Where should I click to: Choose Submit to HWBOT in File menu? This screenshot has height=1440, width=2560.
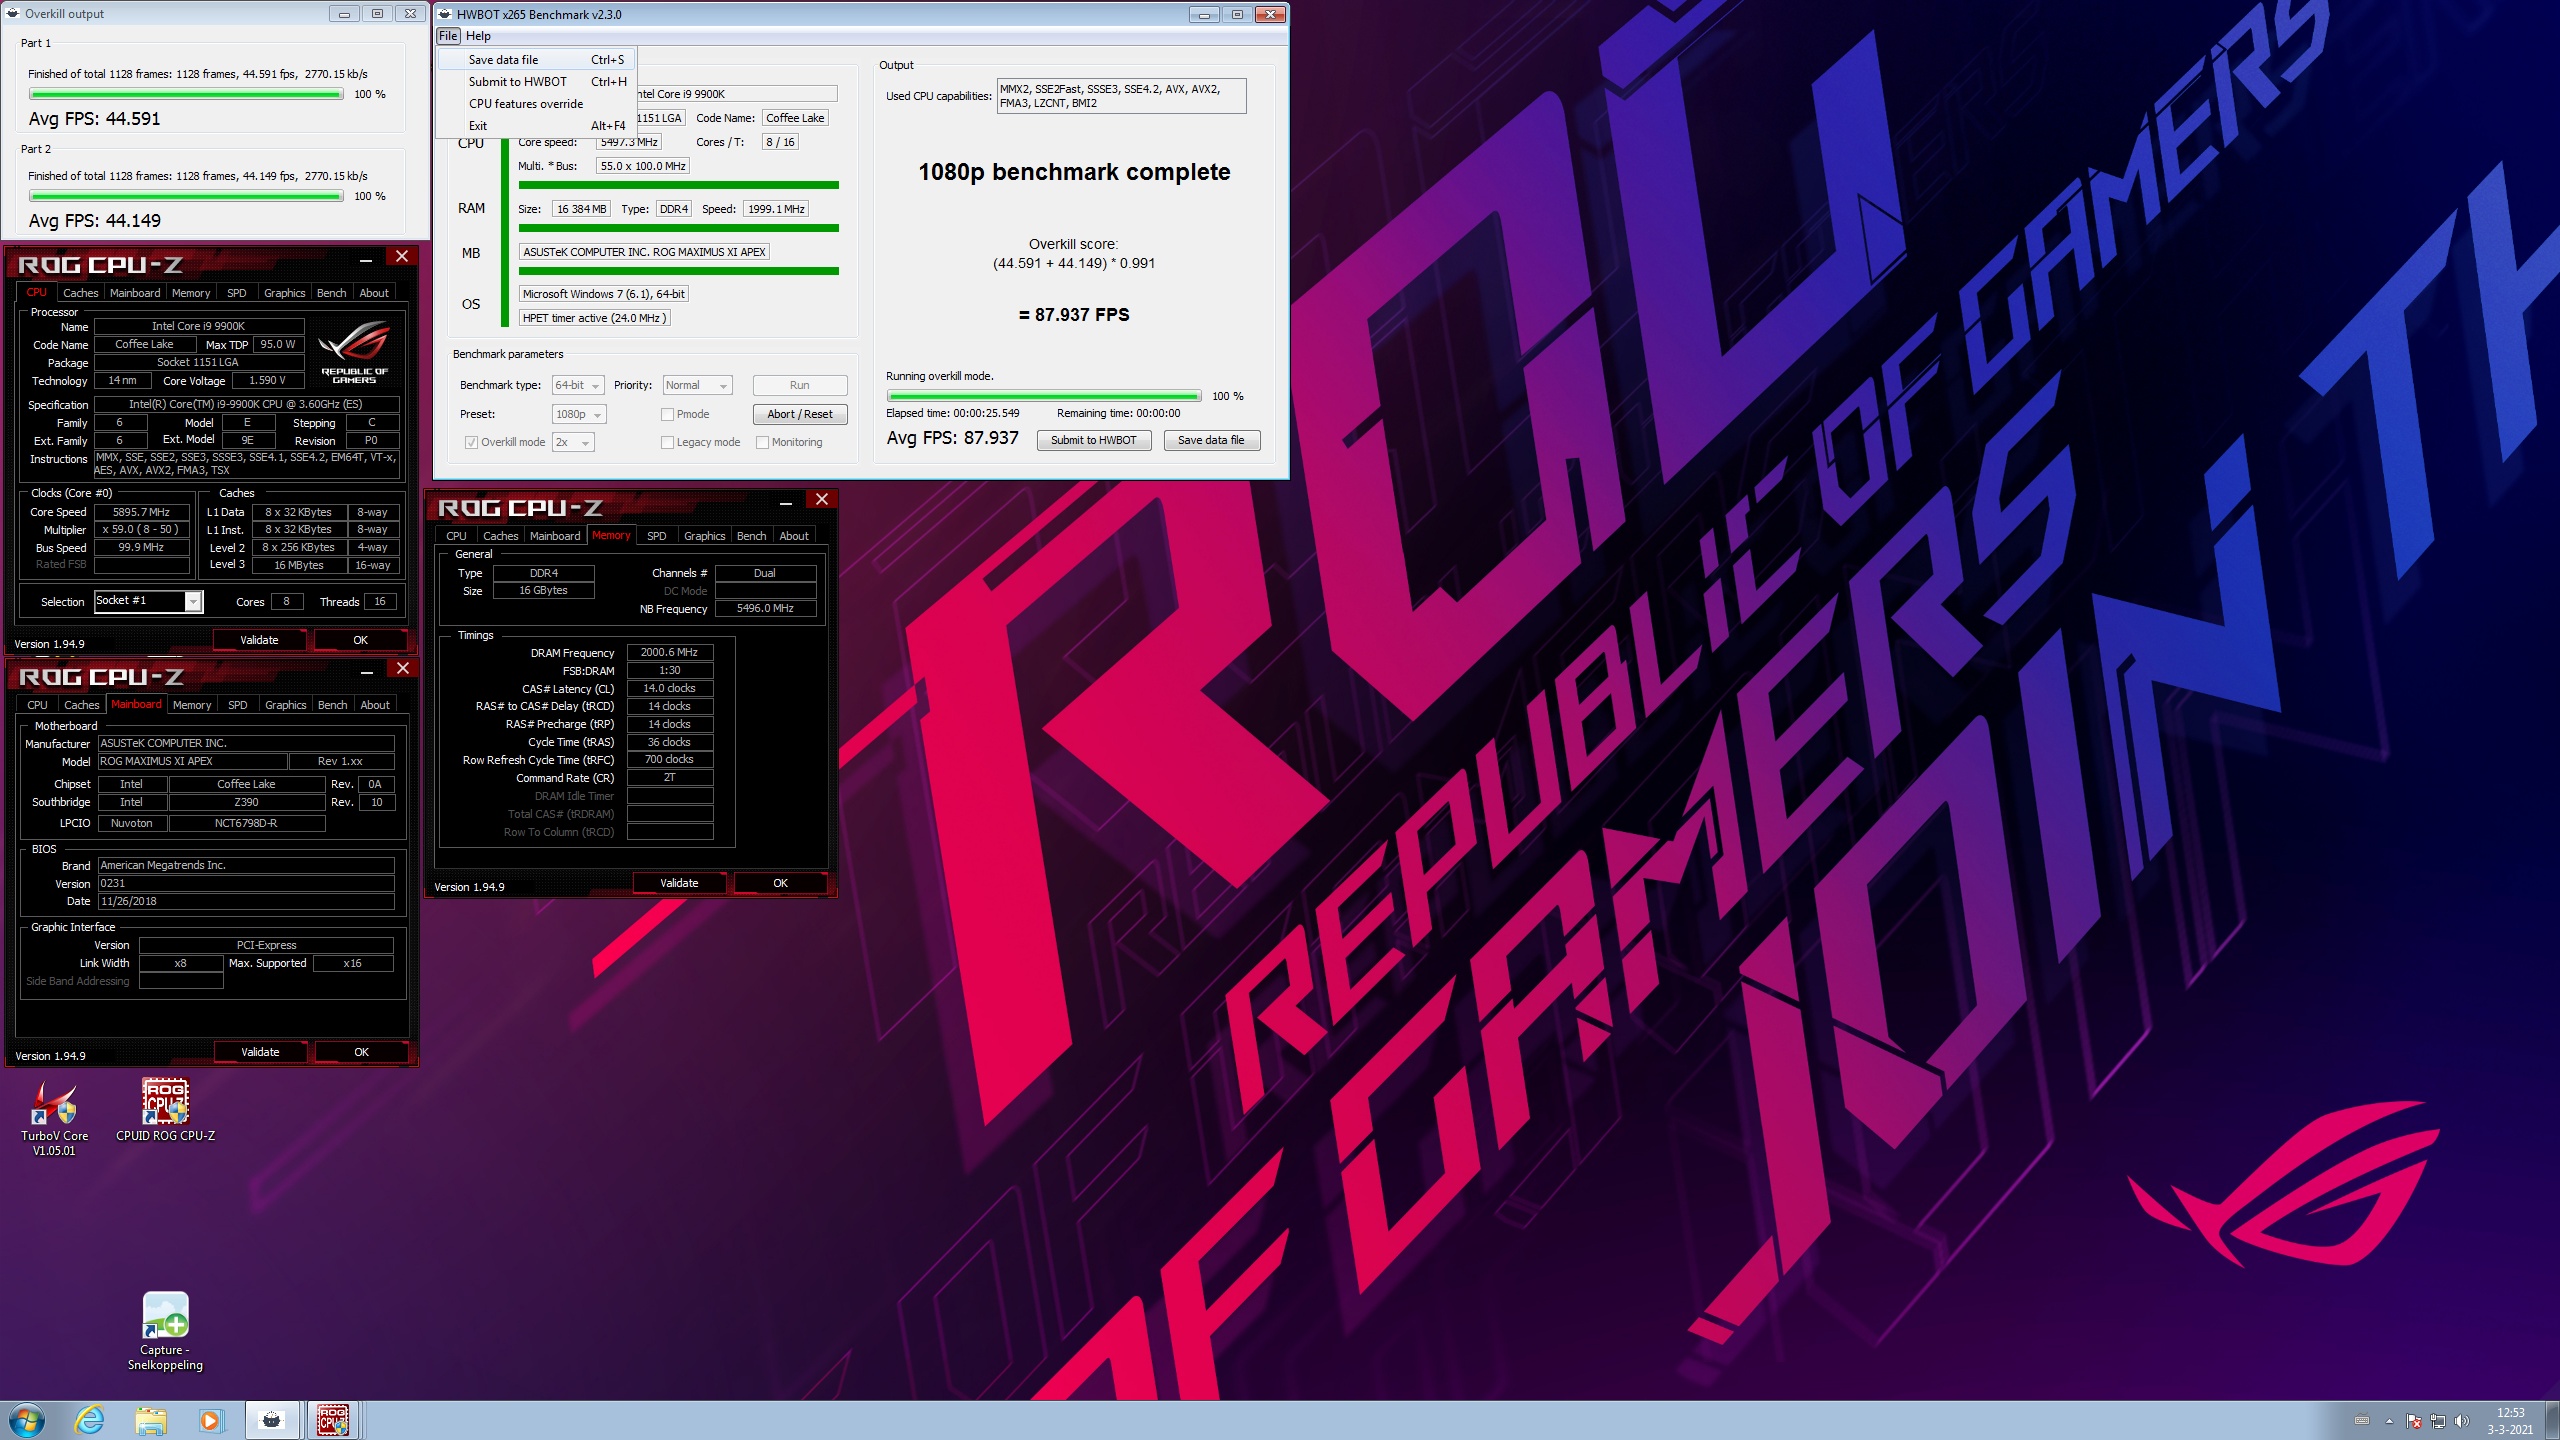pyautogui.click(x=536, y=82)
